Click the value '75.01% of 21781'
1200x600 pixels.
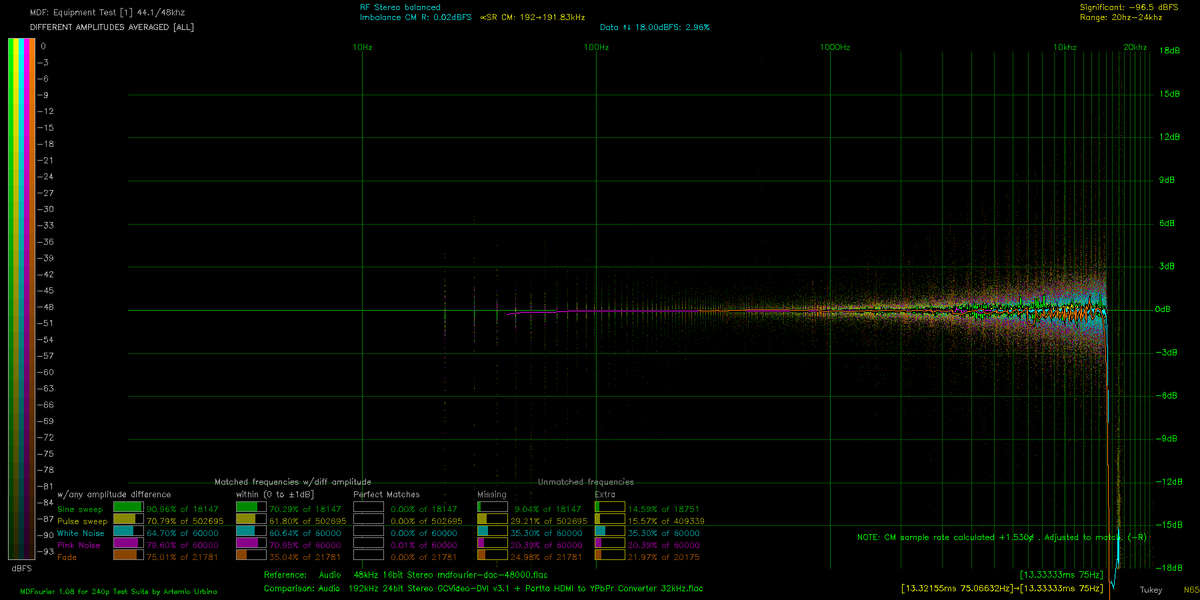[183, 557]
